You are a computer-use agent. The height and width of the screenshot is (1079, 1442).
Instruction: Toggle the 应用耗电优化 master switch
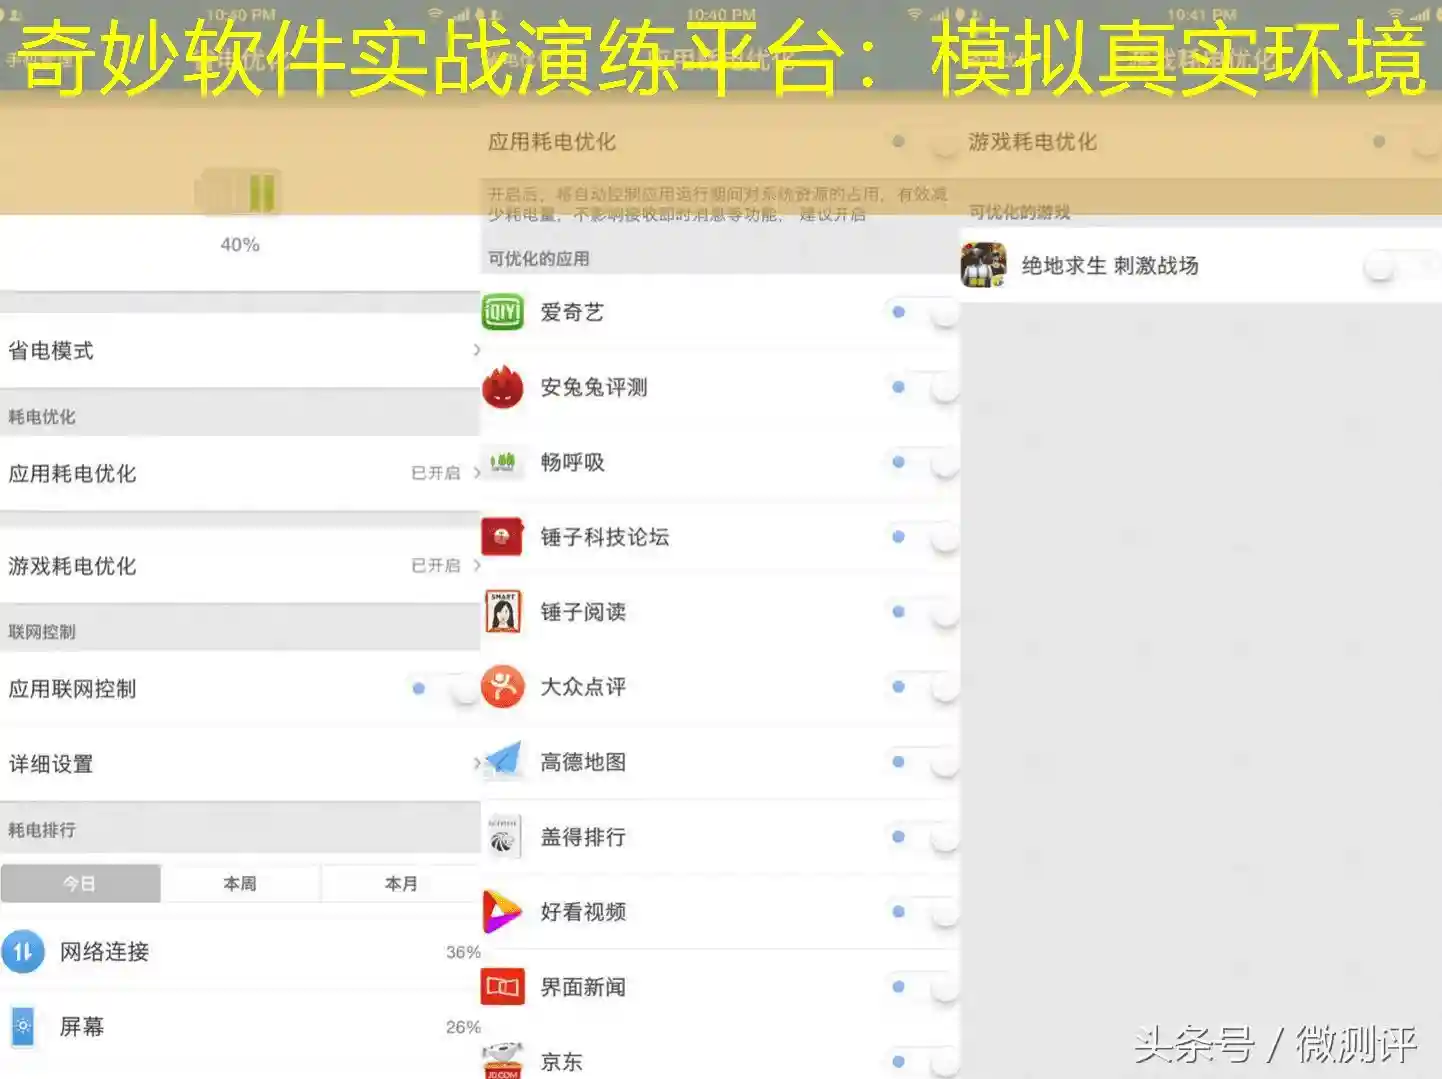point(925,143)
